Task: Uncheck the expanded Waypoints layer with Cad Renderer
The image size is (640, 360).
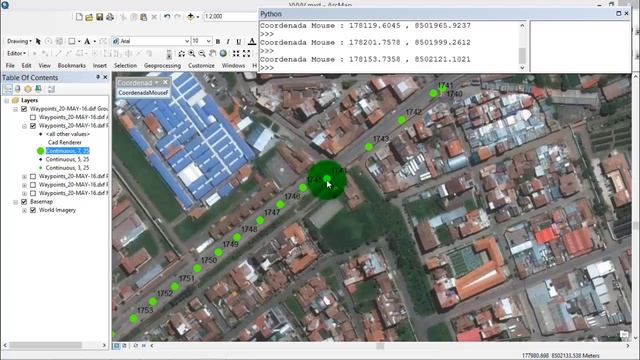Action: tap(33, 126)
